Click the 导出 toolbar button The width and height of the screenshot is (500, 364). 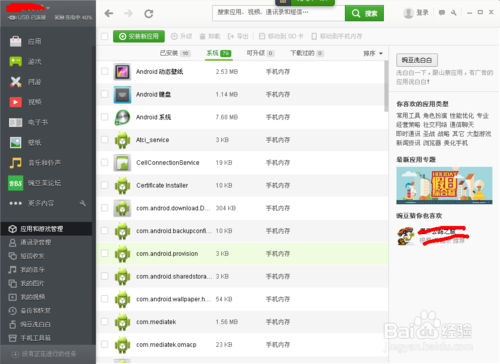238,36
